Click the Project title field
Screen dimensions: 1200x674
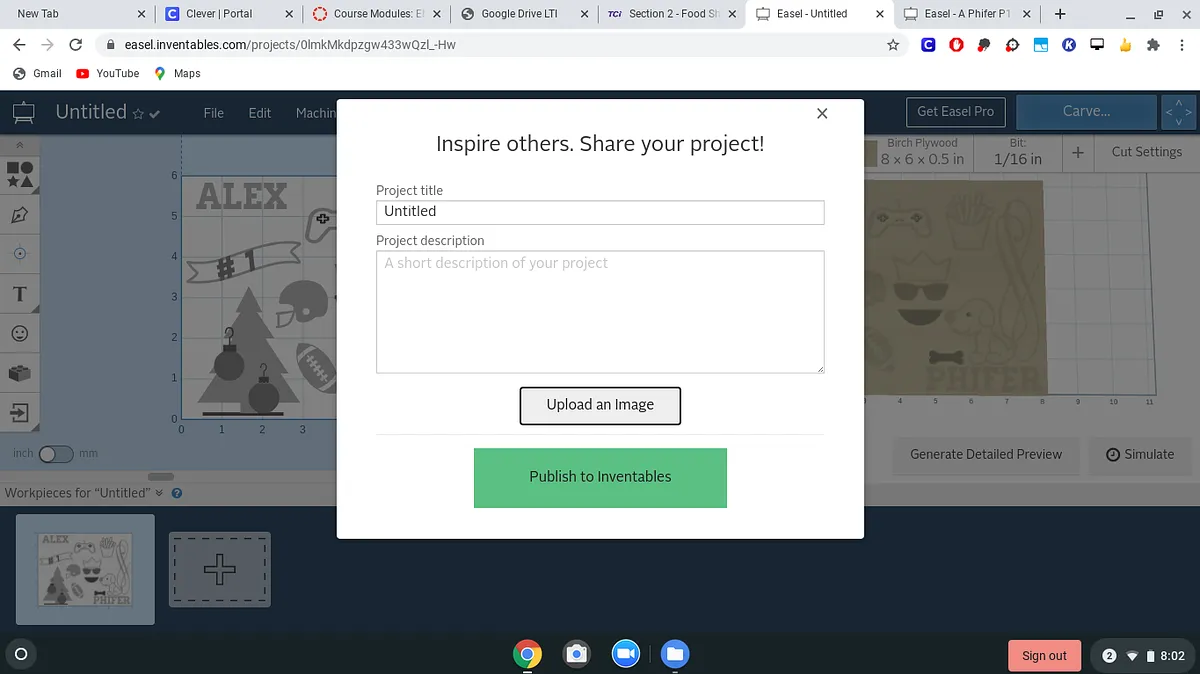tap(600, 211)
